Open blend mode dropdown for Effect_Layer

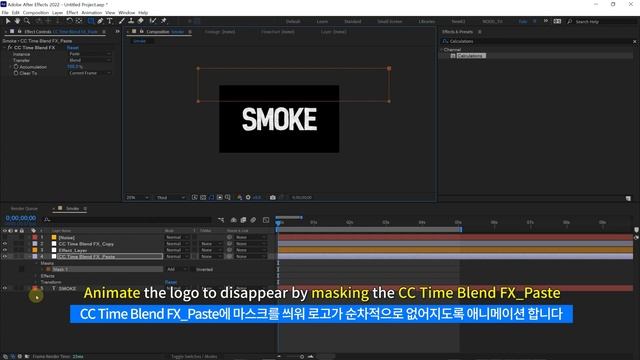coord(177,250)
